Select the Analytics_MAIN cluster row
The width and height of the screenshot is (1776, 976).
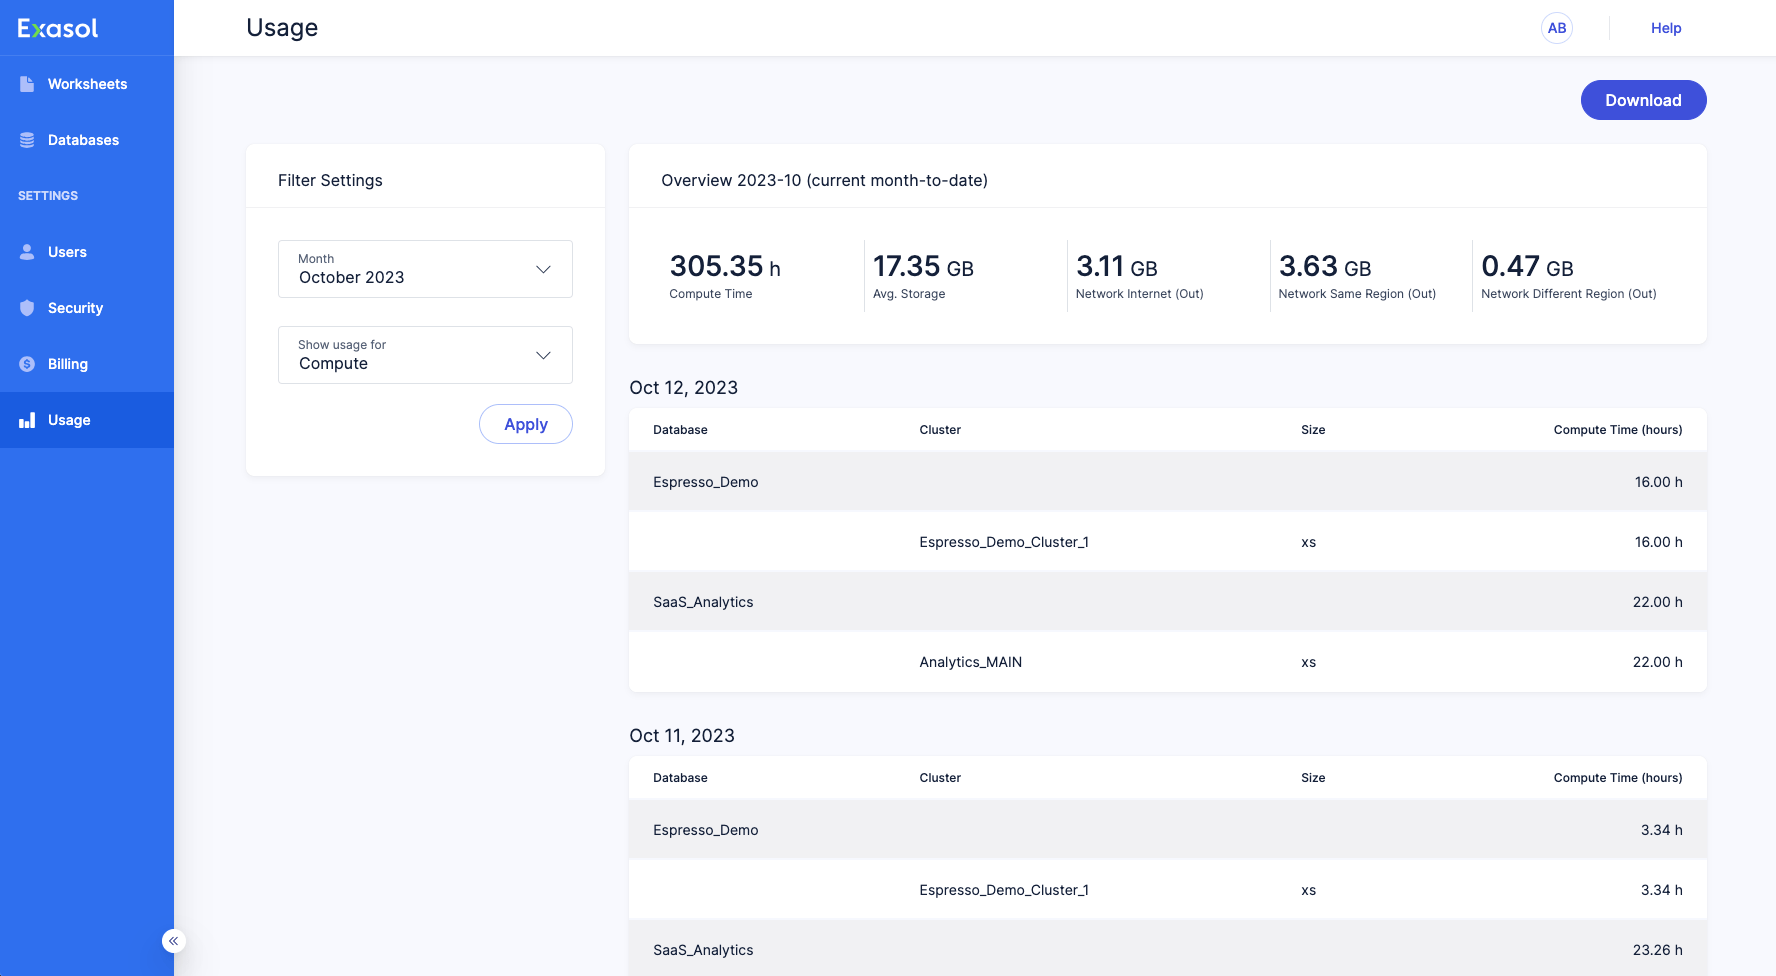(1167, 662)
